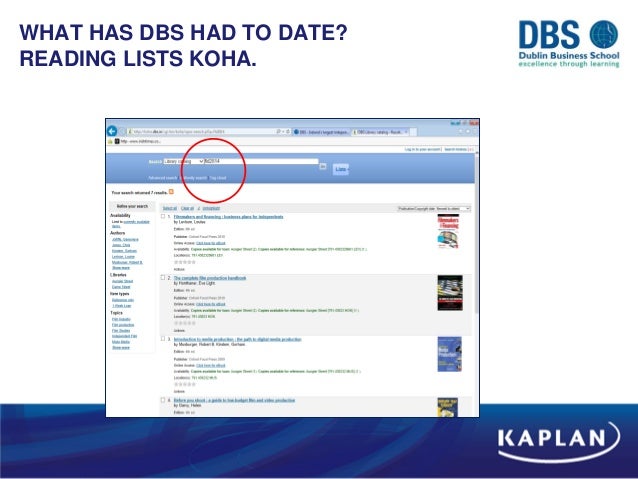Filter by first library under Libraries facet
The height and width of the screenshot is (479, 638).
pos(122,281)
